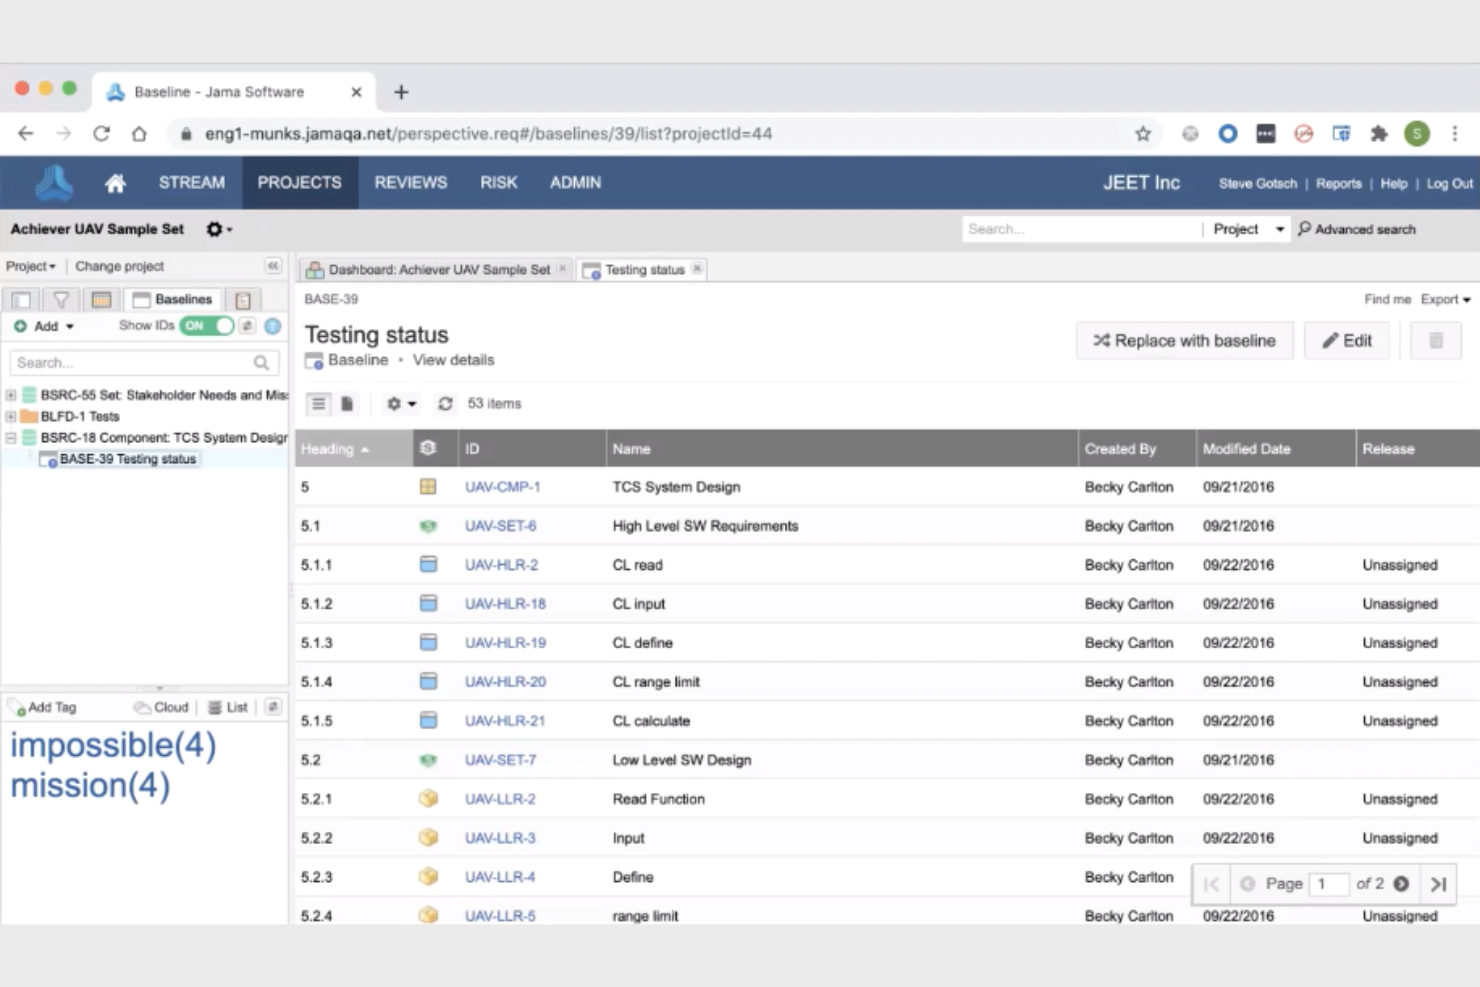Click the Edit baseline button

click(1347, 341)
